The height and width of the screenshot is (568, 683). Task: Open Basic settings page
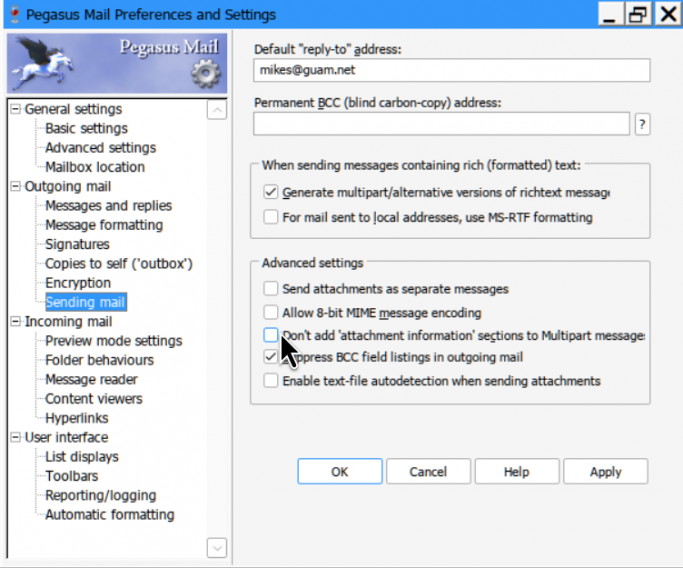[x=86, y=128]
